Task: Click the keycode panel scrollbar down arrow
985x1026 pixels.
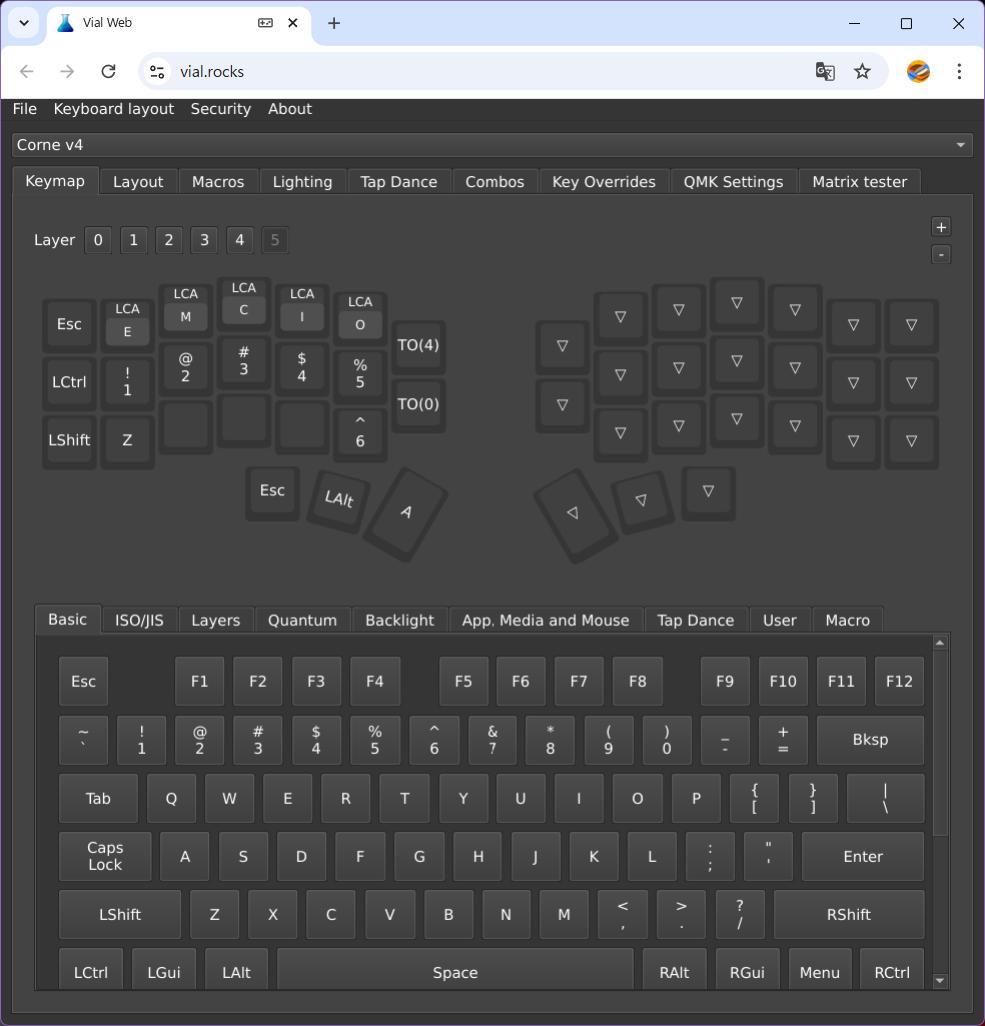Action: pyautogui.click(x=940, y=980)
